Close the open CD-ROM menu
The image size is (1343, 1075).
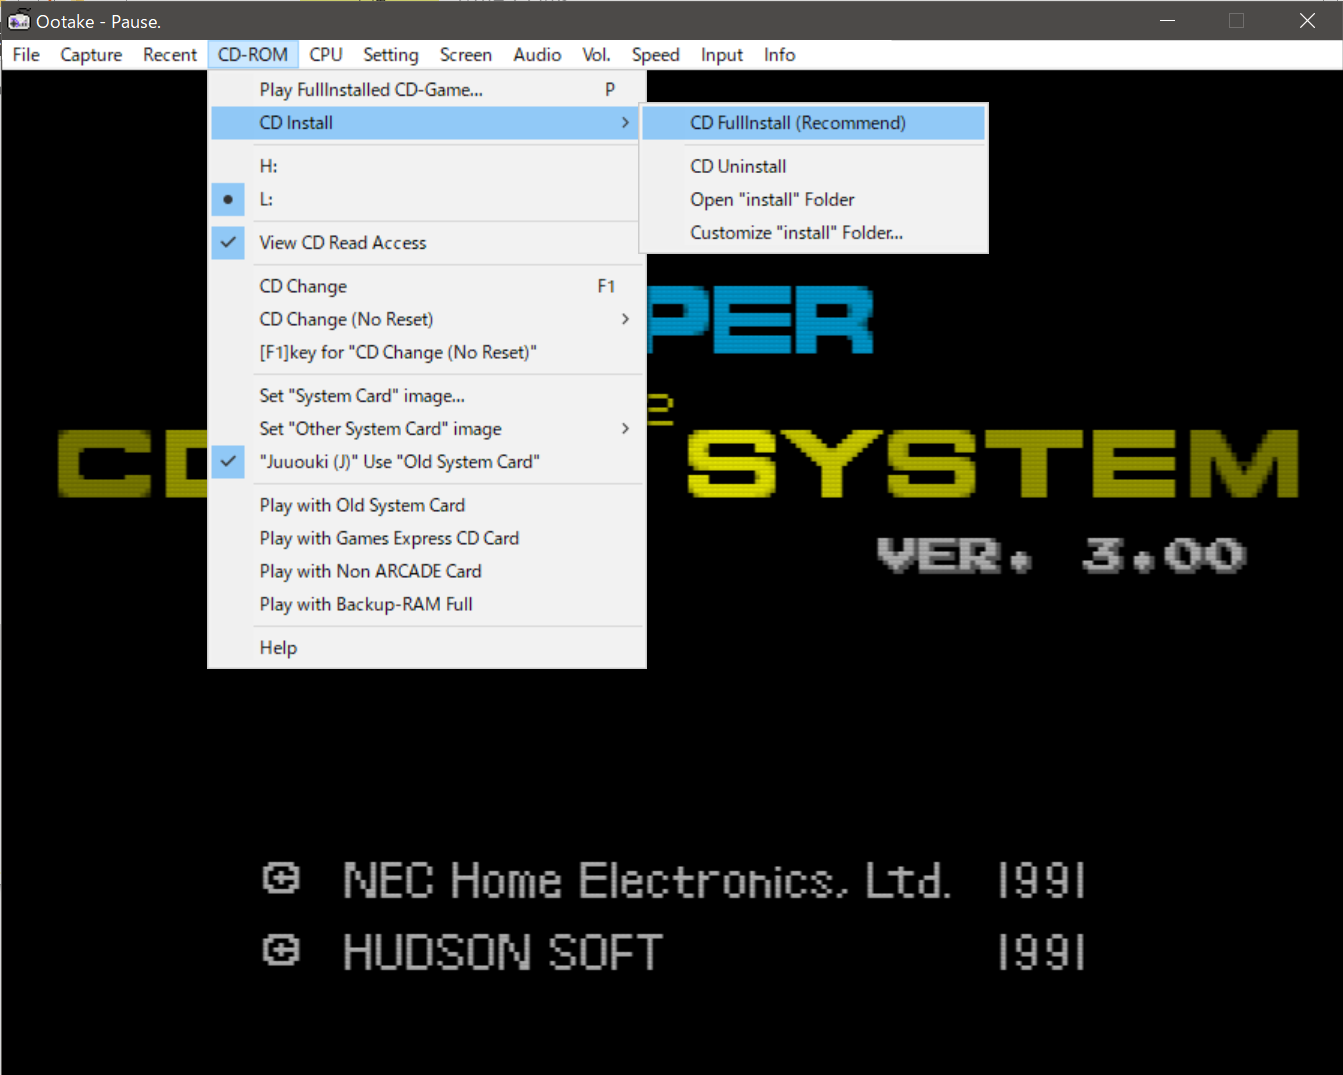pyautogui.click(x=253, y=55)
